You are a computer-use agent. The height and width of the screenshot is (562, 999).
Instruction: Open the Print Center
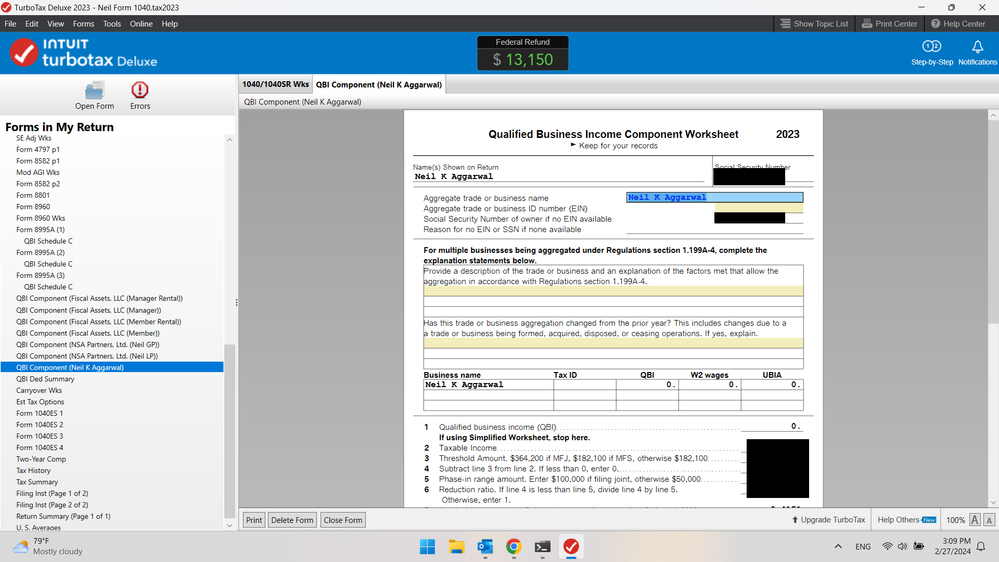click(x=889, y=24)
